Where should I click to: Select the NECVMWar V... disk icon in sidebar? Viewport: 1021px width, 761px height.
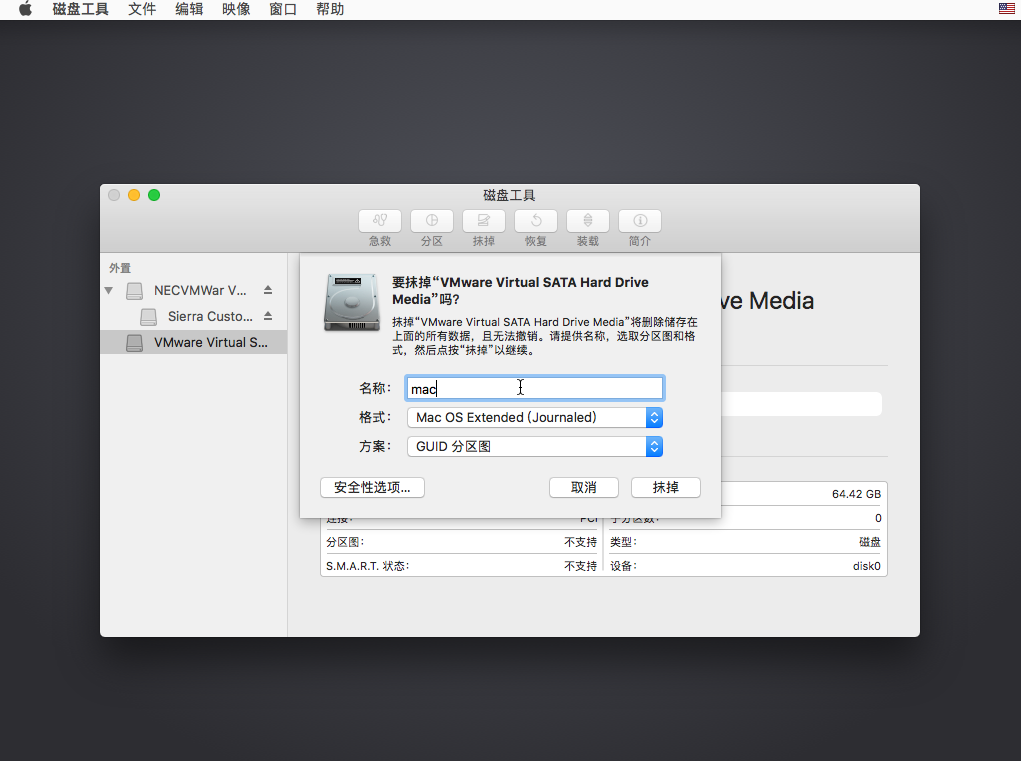(x=135, y=290)
